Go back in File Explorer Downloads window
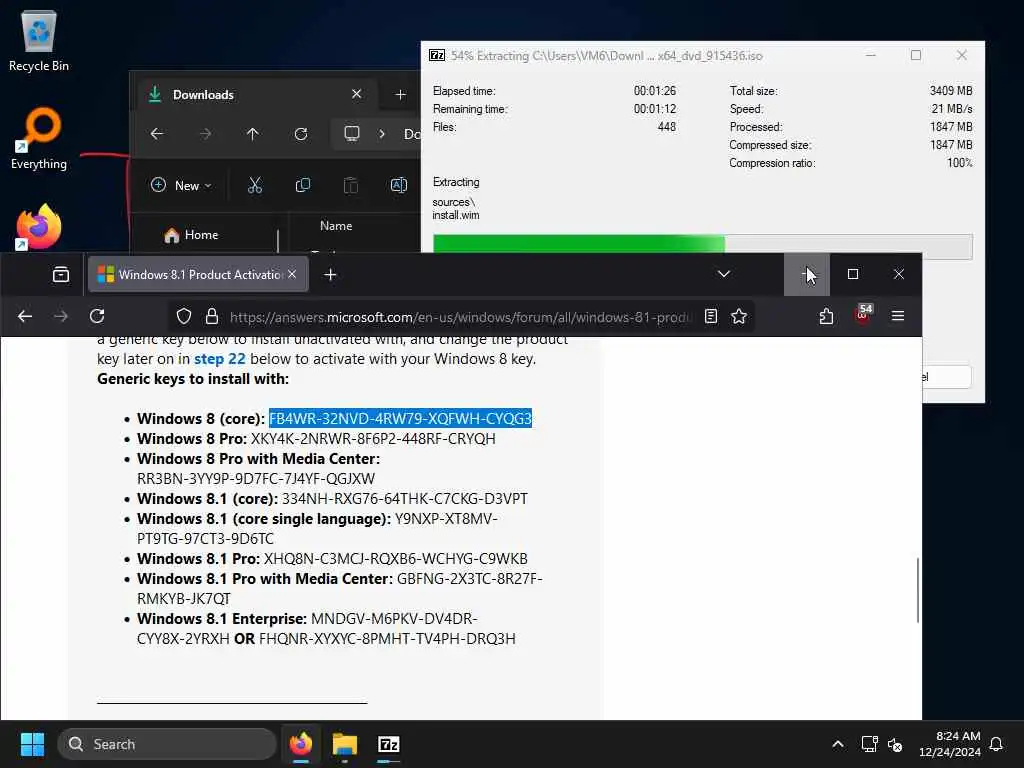 click(x=157, y=134)
